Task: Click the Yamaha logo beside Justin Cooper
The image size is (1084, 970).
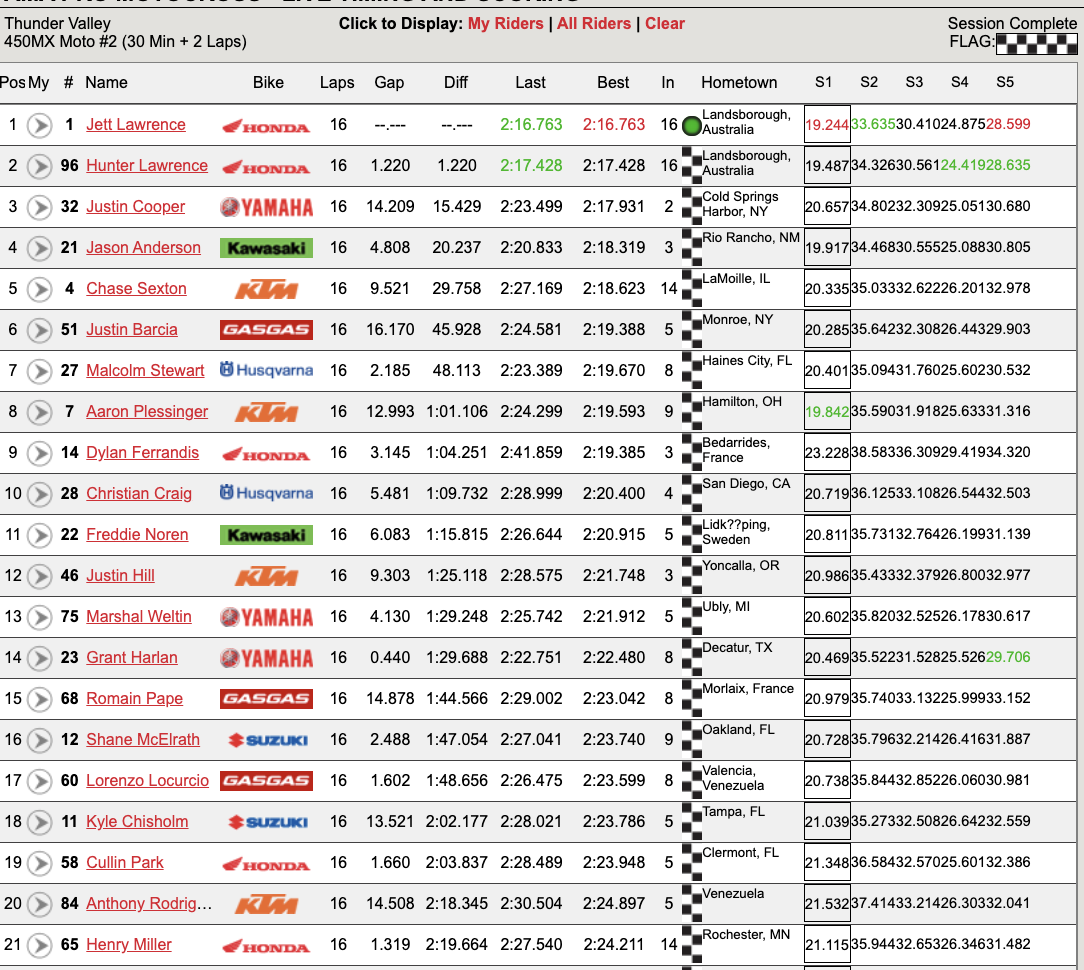Action: pyautogui.click(x=266, y=206)
